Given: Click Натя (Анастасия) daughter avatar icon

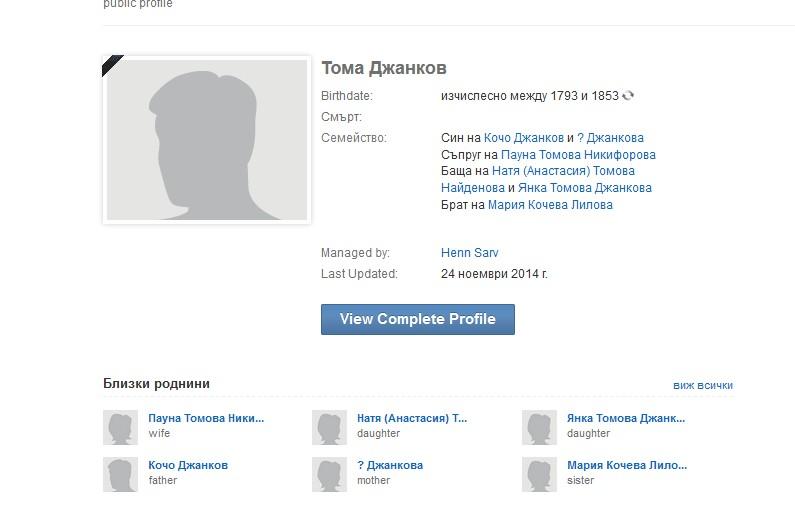Looking at the screenshot, I should coord(329,427).
